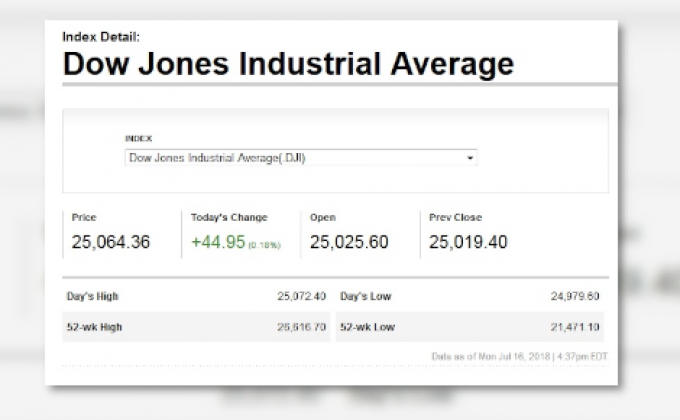Click the Day's Low value 24,979.60
The height and width of the screenshot is (420, 680).
pos(574,297)
